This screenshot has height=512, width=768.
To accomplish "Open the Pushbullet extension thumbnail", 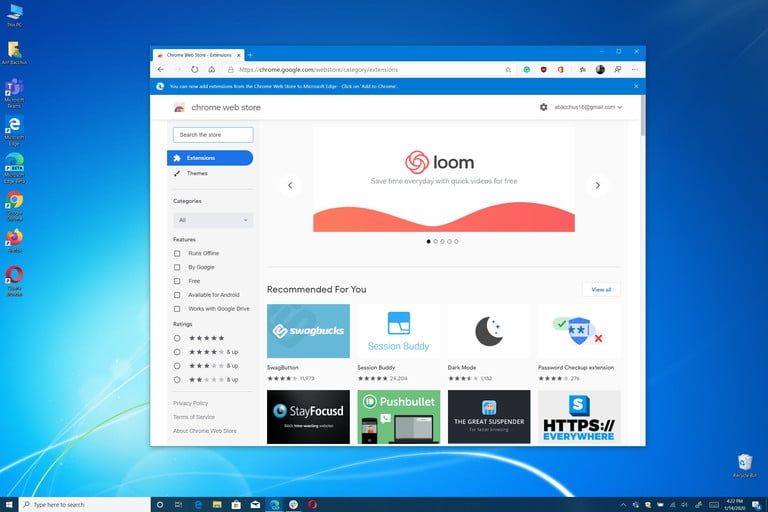I will (399, 417).
